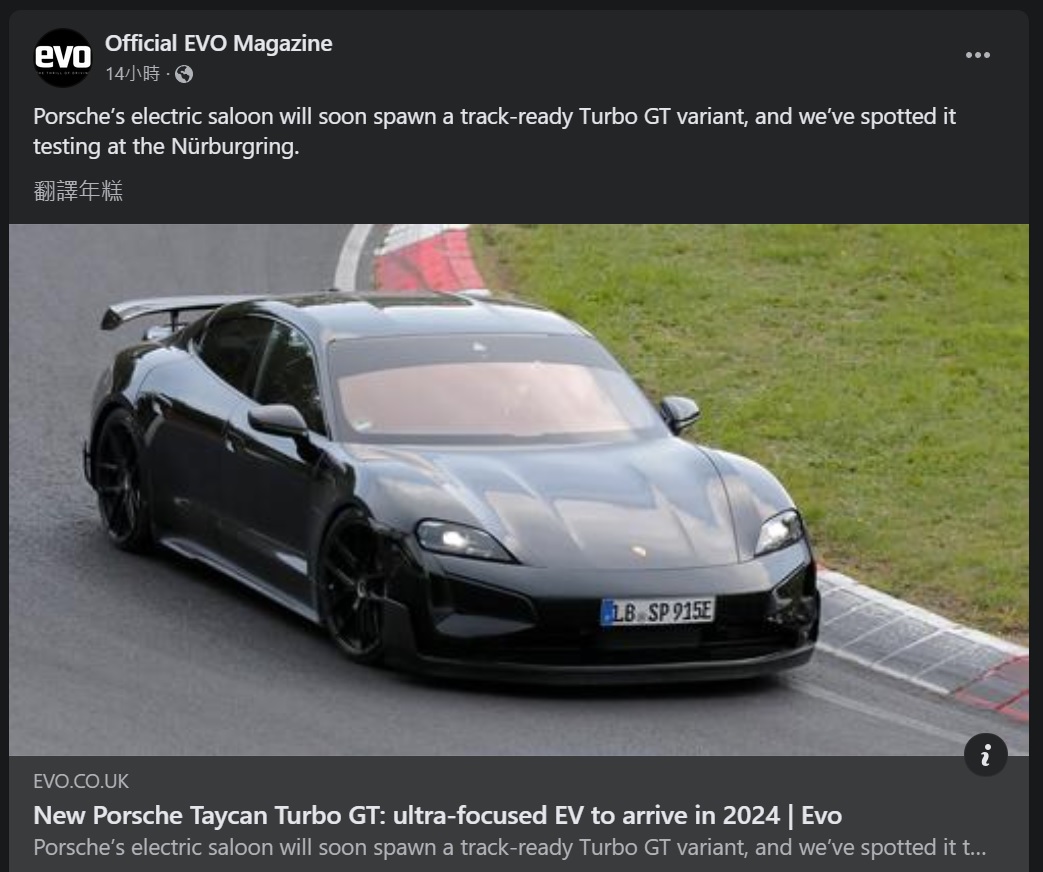
Task: Click the 翻譯年糕 translate link
Action: click(x=78, y=191)
